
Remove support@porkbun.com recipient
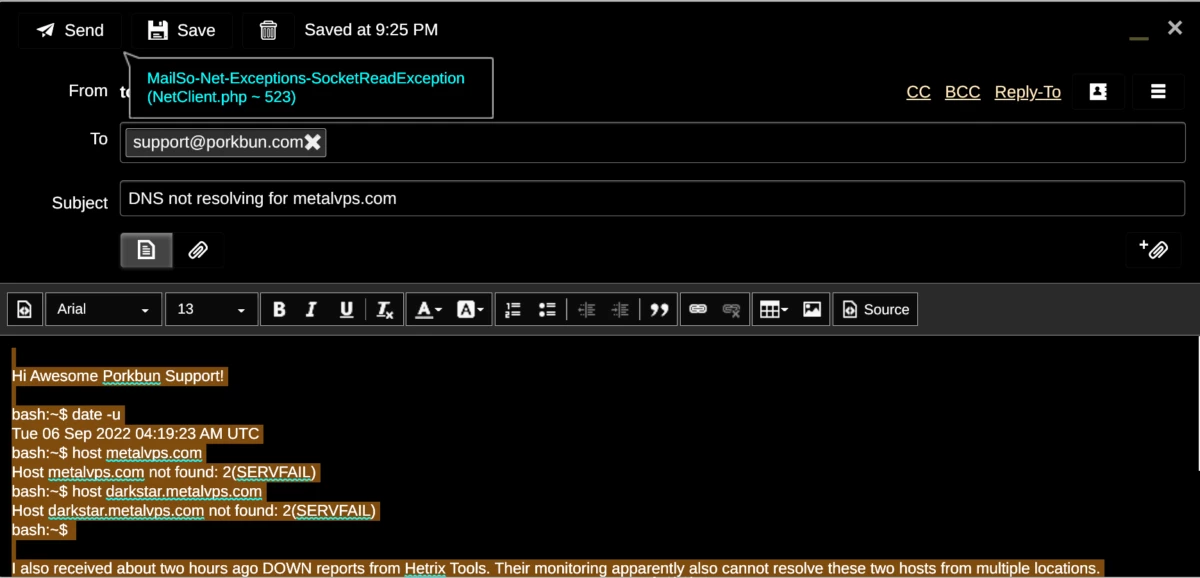coord(313,143)
